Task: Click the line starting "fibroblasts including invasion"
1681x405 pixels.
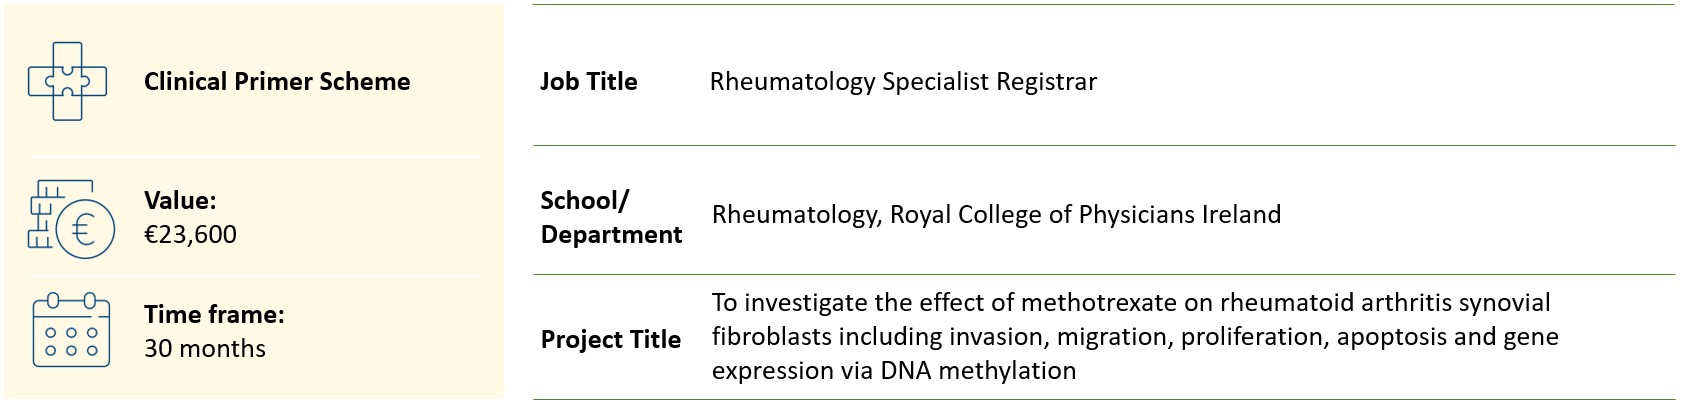Action: click(1134, 336)
